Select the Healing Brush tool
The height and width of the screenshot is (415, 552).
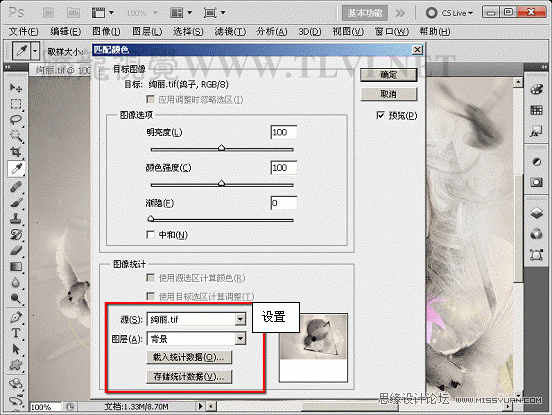coord(16,186)
